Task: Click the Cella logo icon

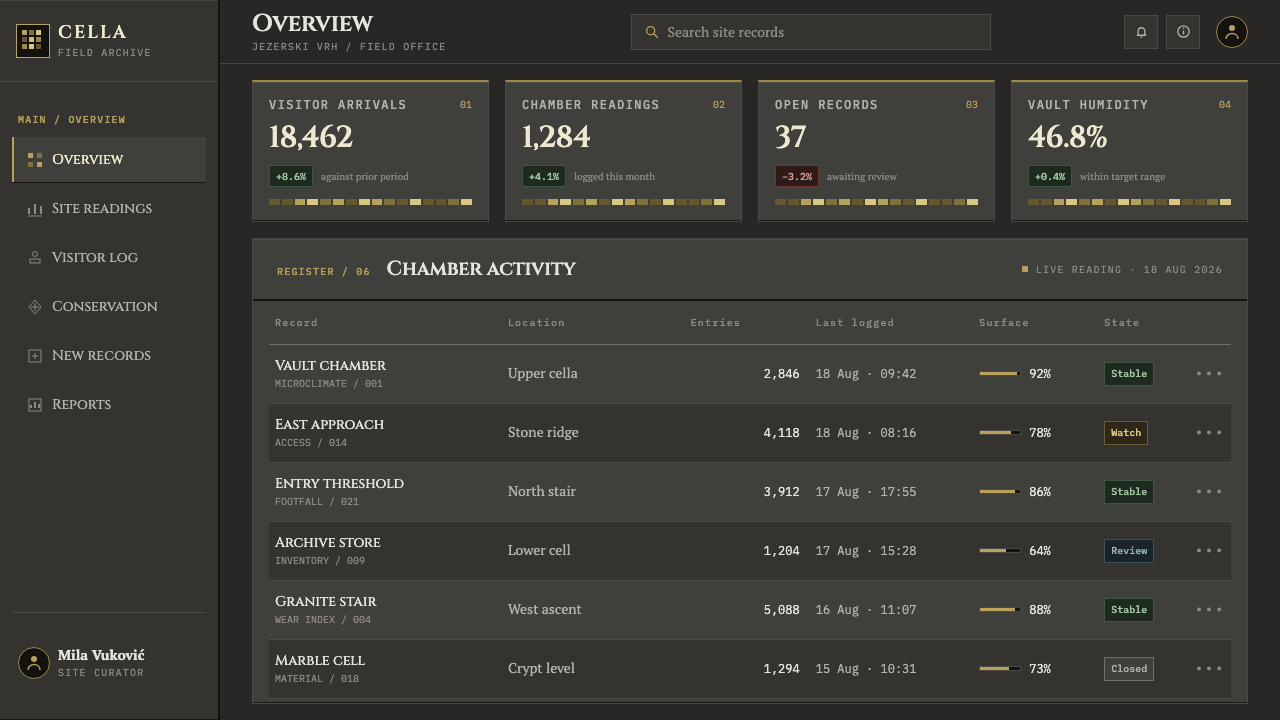Action: 33,41
